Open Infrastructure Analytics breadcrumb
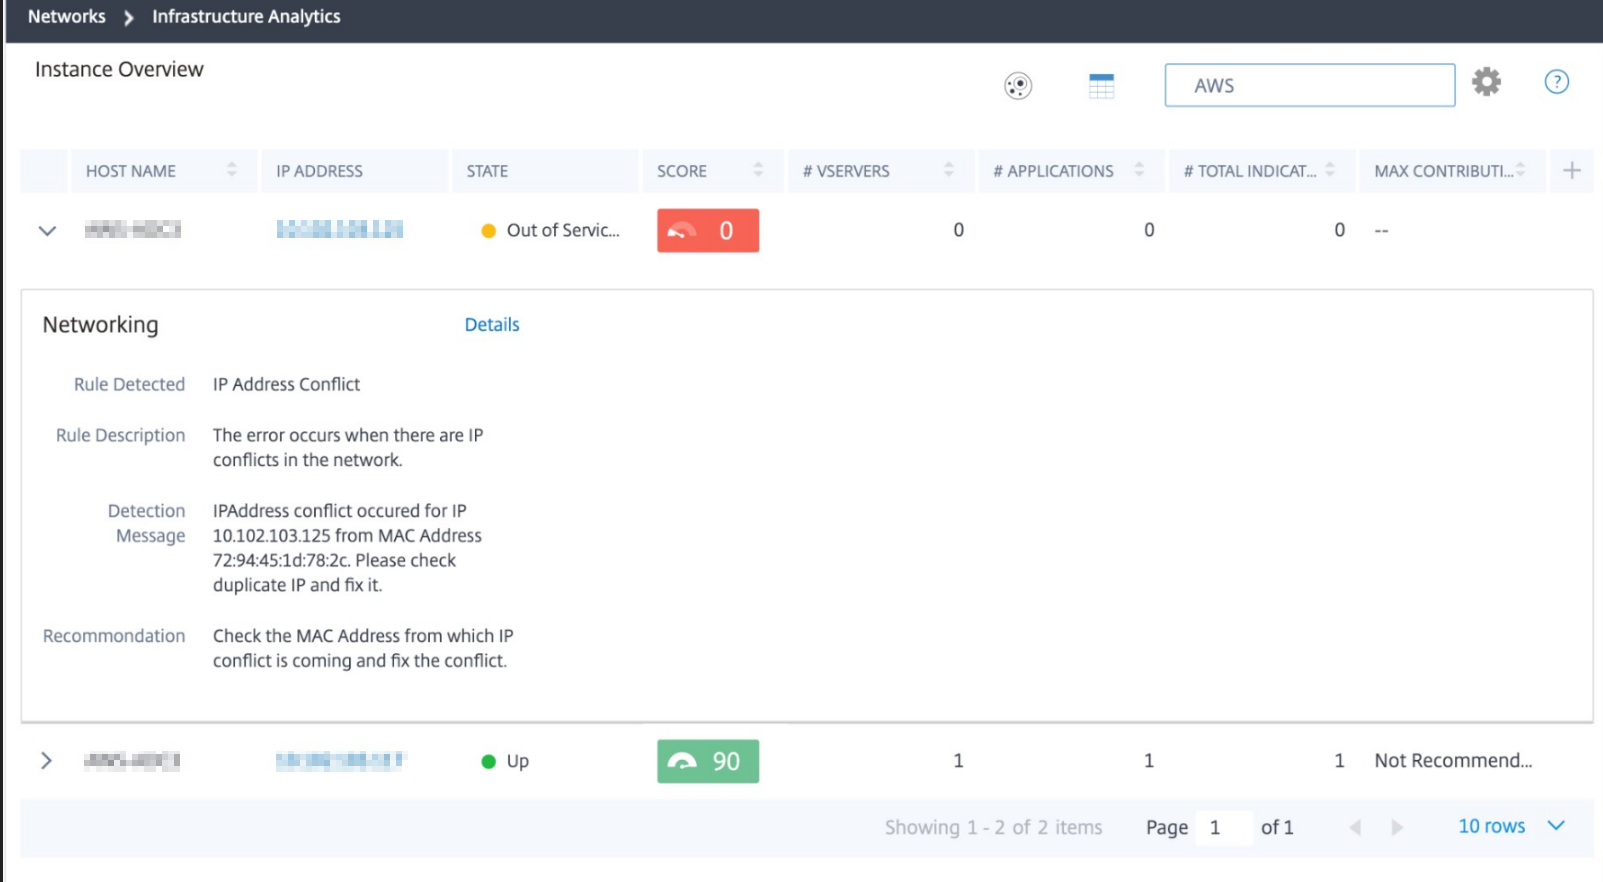The width and height of the screenshot is (1603, 882). (x=246, y=17)
